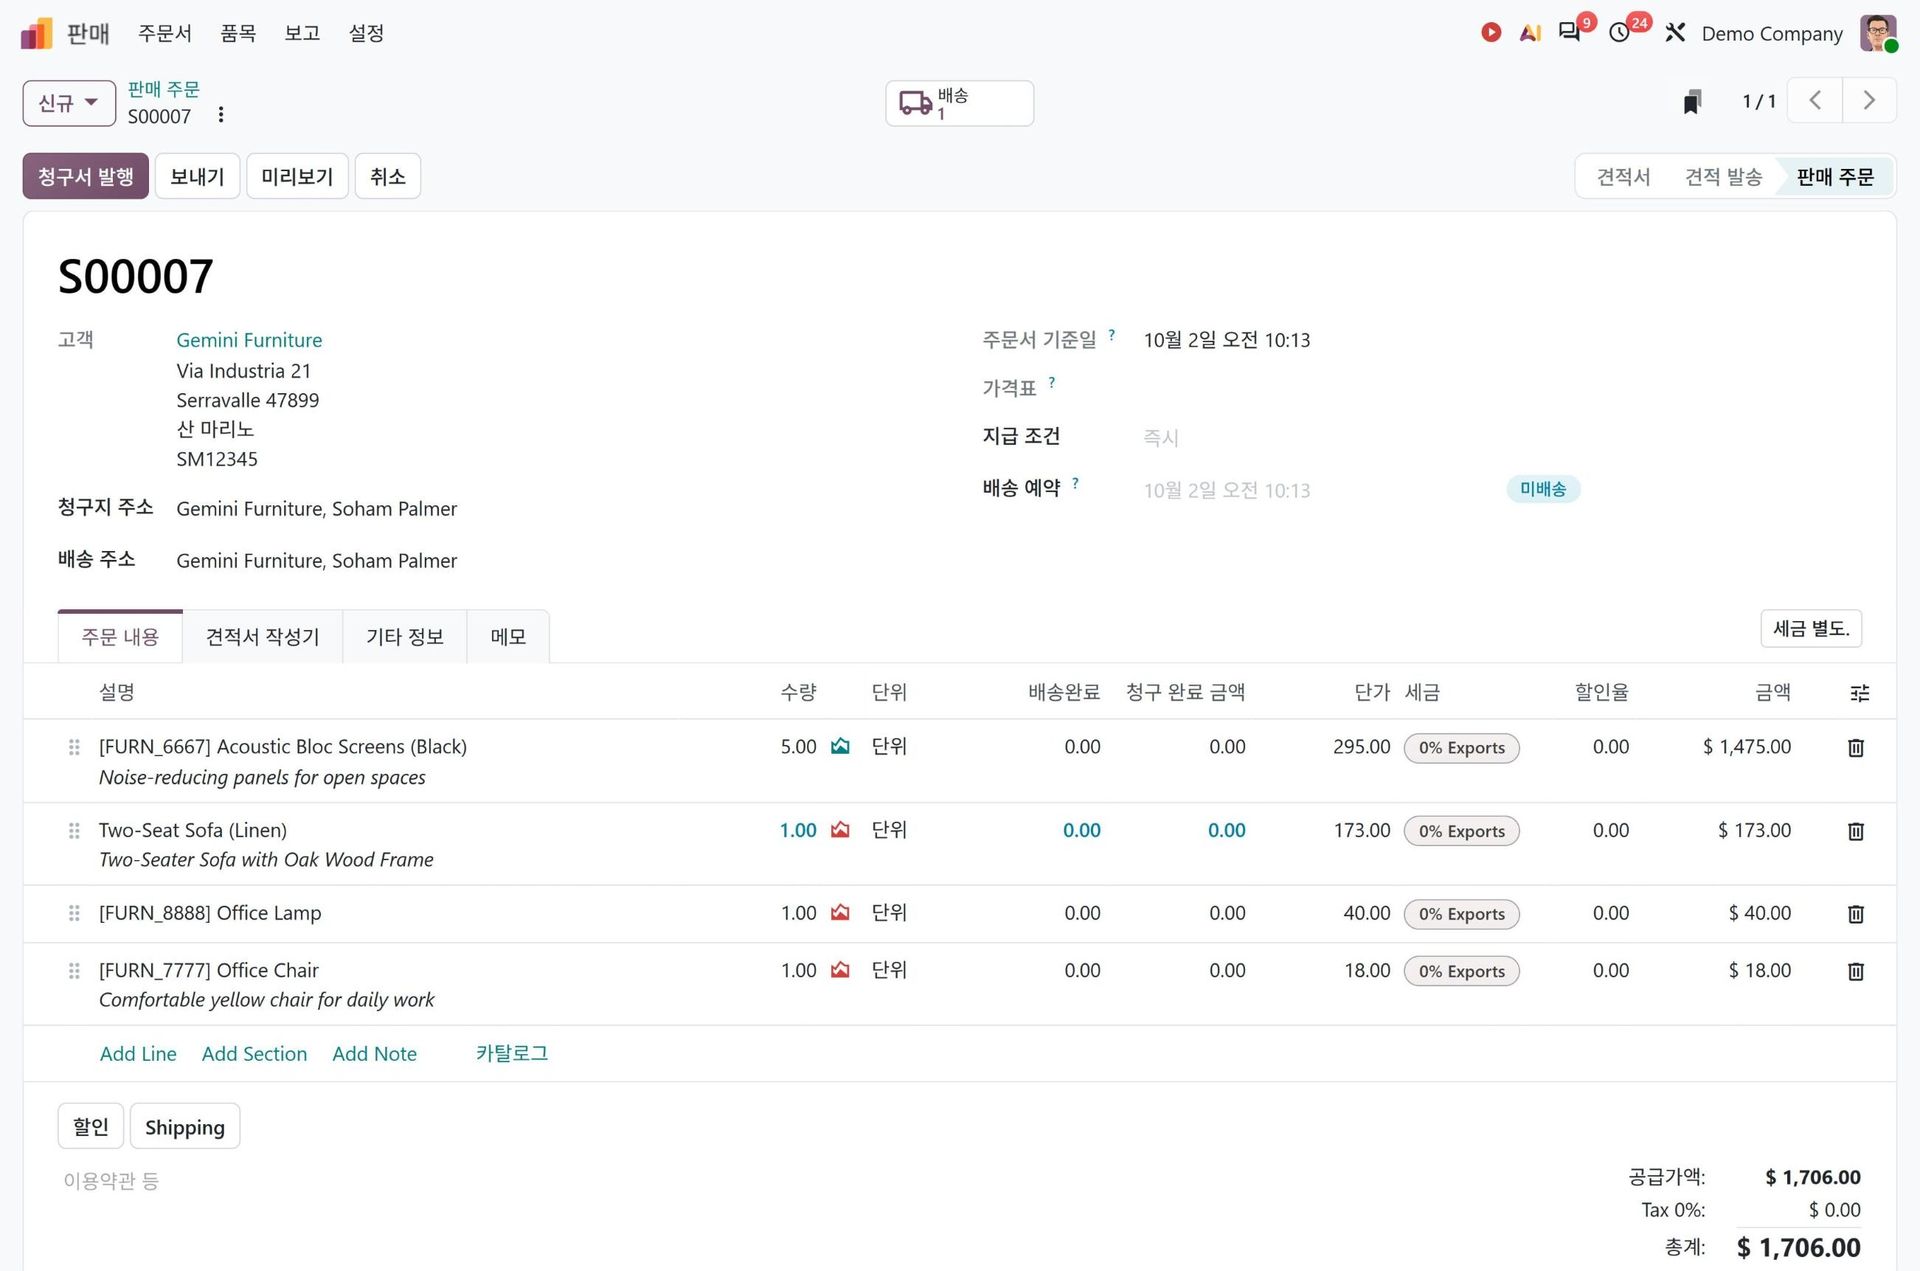Click the 할인 button
The height and width of the screenshot is (1271, 1920).
tap(91, 1126)
